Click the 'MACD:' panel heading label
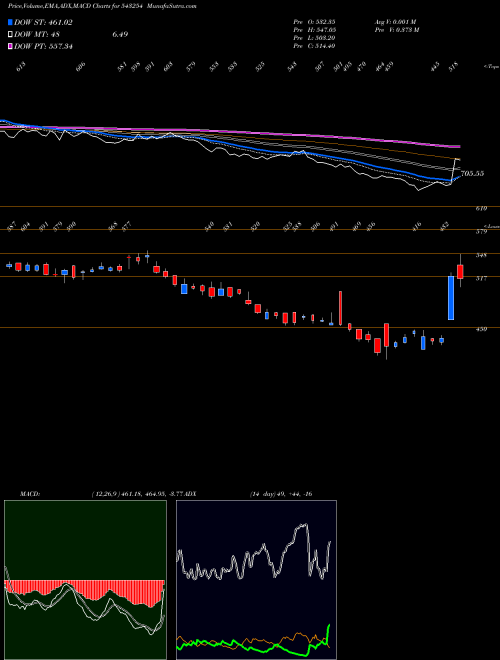The height and width of the screenshot is (660, 500). (x=30, y=494)
